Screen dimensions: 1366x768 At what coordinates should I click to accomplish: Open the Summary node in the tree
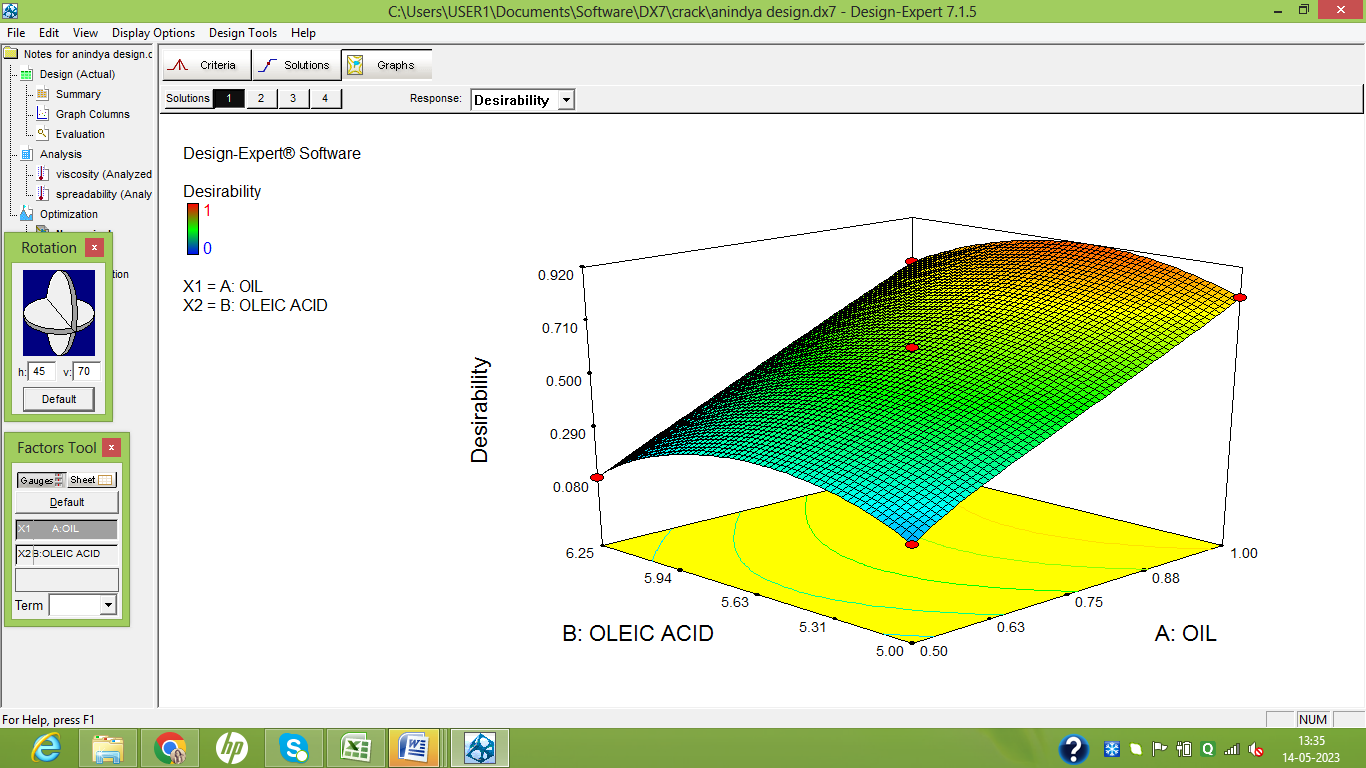click(x=77, y=94)
